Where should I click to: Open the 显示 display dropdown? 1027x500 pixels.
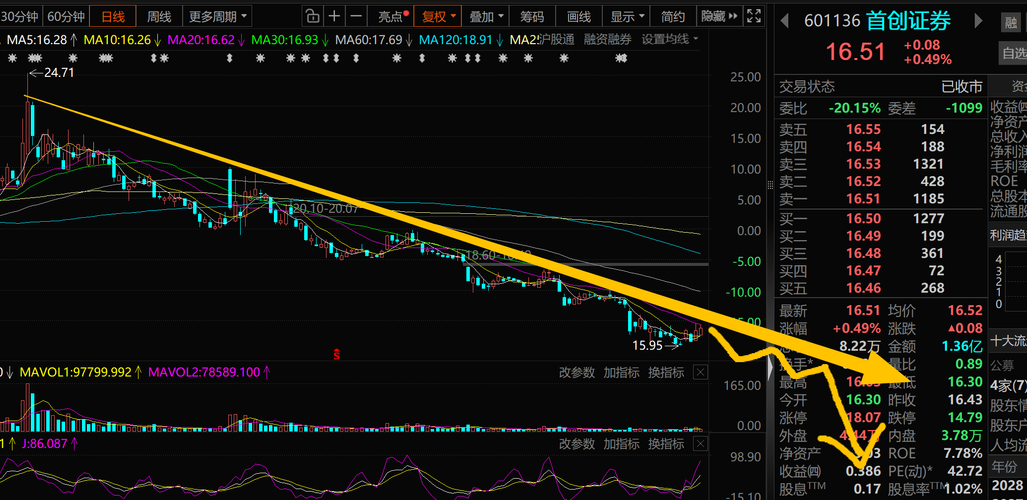(x=627, y=16)
